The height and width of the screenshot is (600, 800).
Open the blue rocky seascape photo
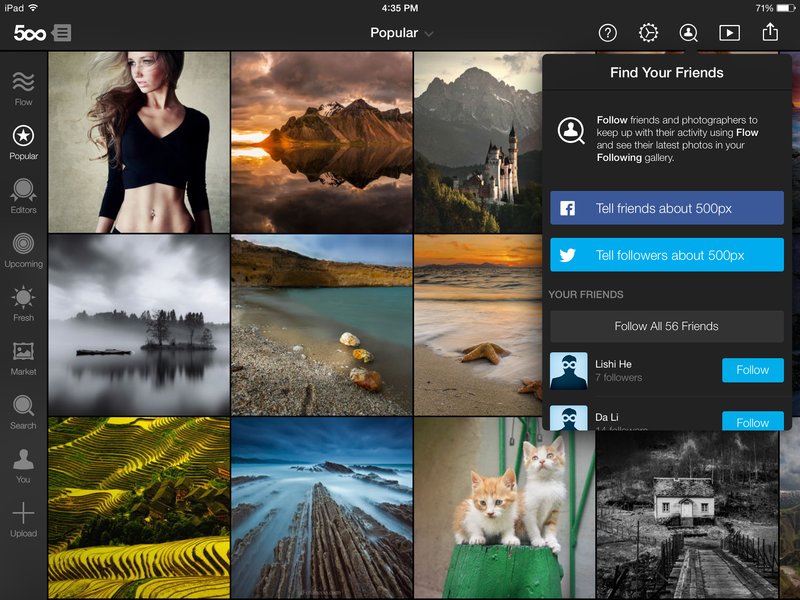pyautogui.click(x=321, y=508)
